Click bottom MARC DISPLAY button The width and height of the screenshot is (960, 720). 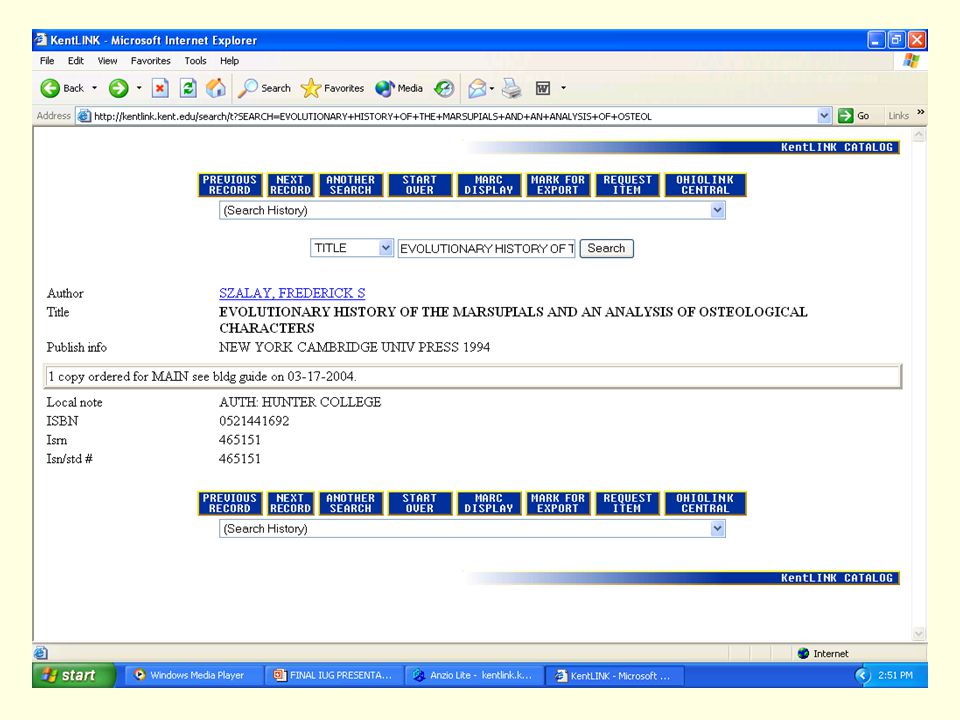(489, 503)
